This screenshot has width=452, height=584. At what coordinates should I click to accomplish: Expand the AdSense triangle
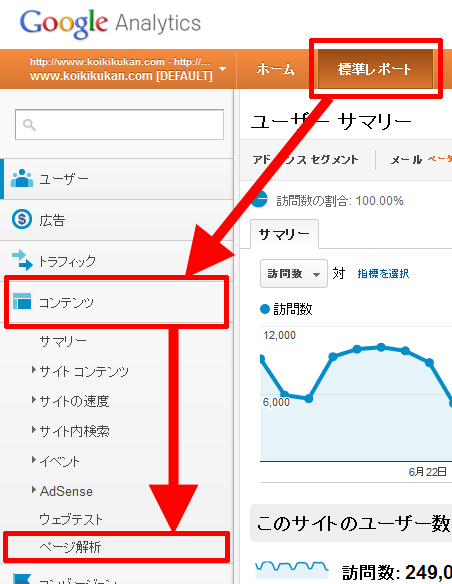(34, 489)
